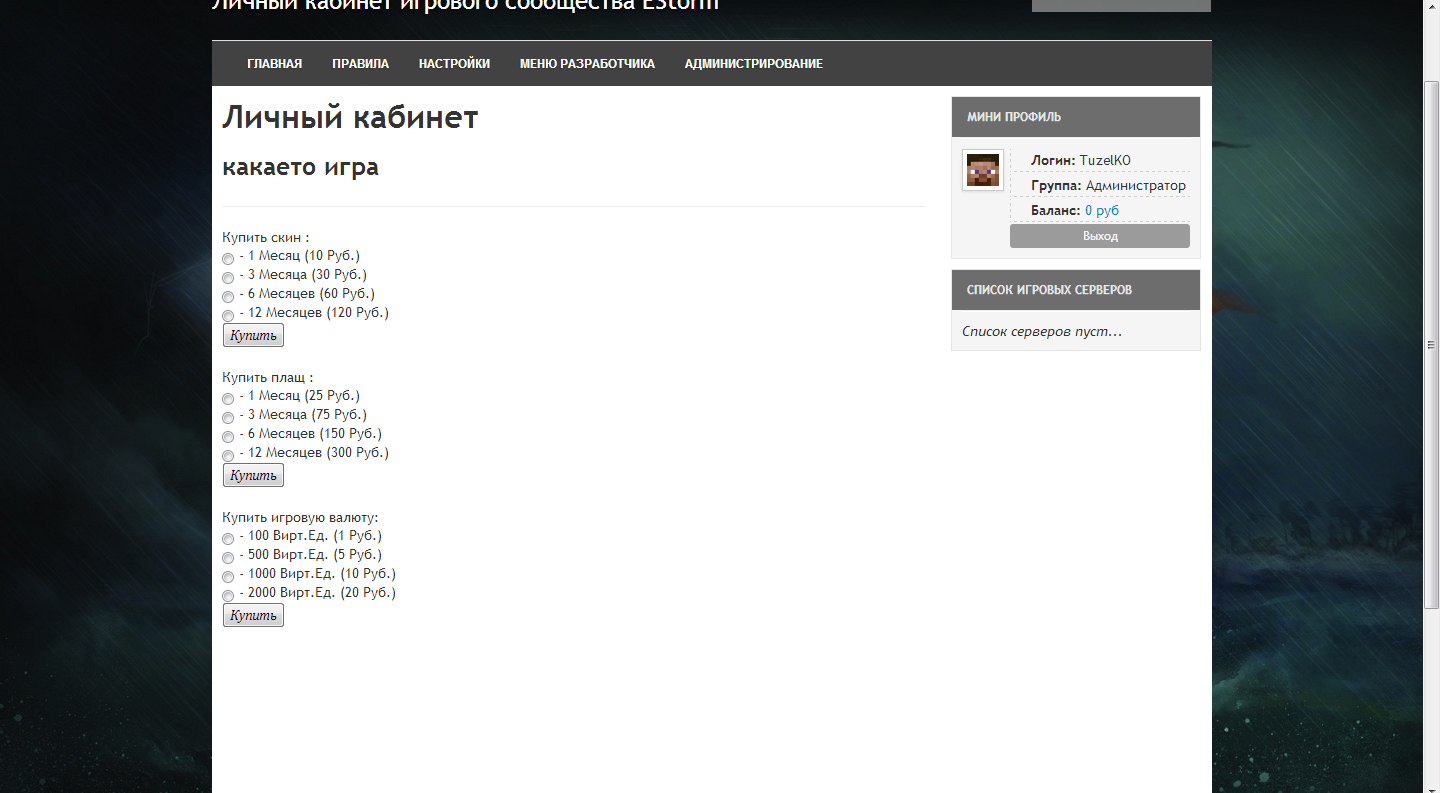Open МЕНЮ РАЗРАБОТЧИКА in the navigation bar
Image resolution: width=1440 pixels, height=793 pixels.
point(587,64)
